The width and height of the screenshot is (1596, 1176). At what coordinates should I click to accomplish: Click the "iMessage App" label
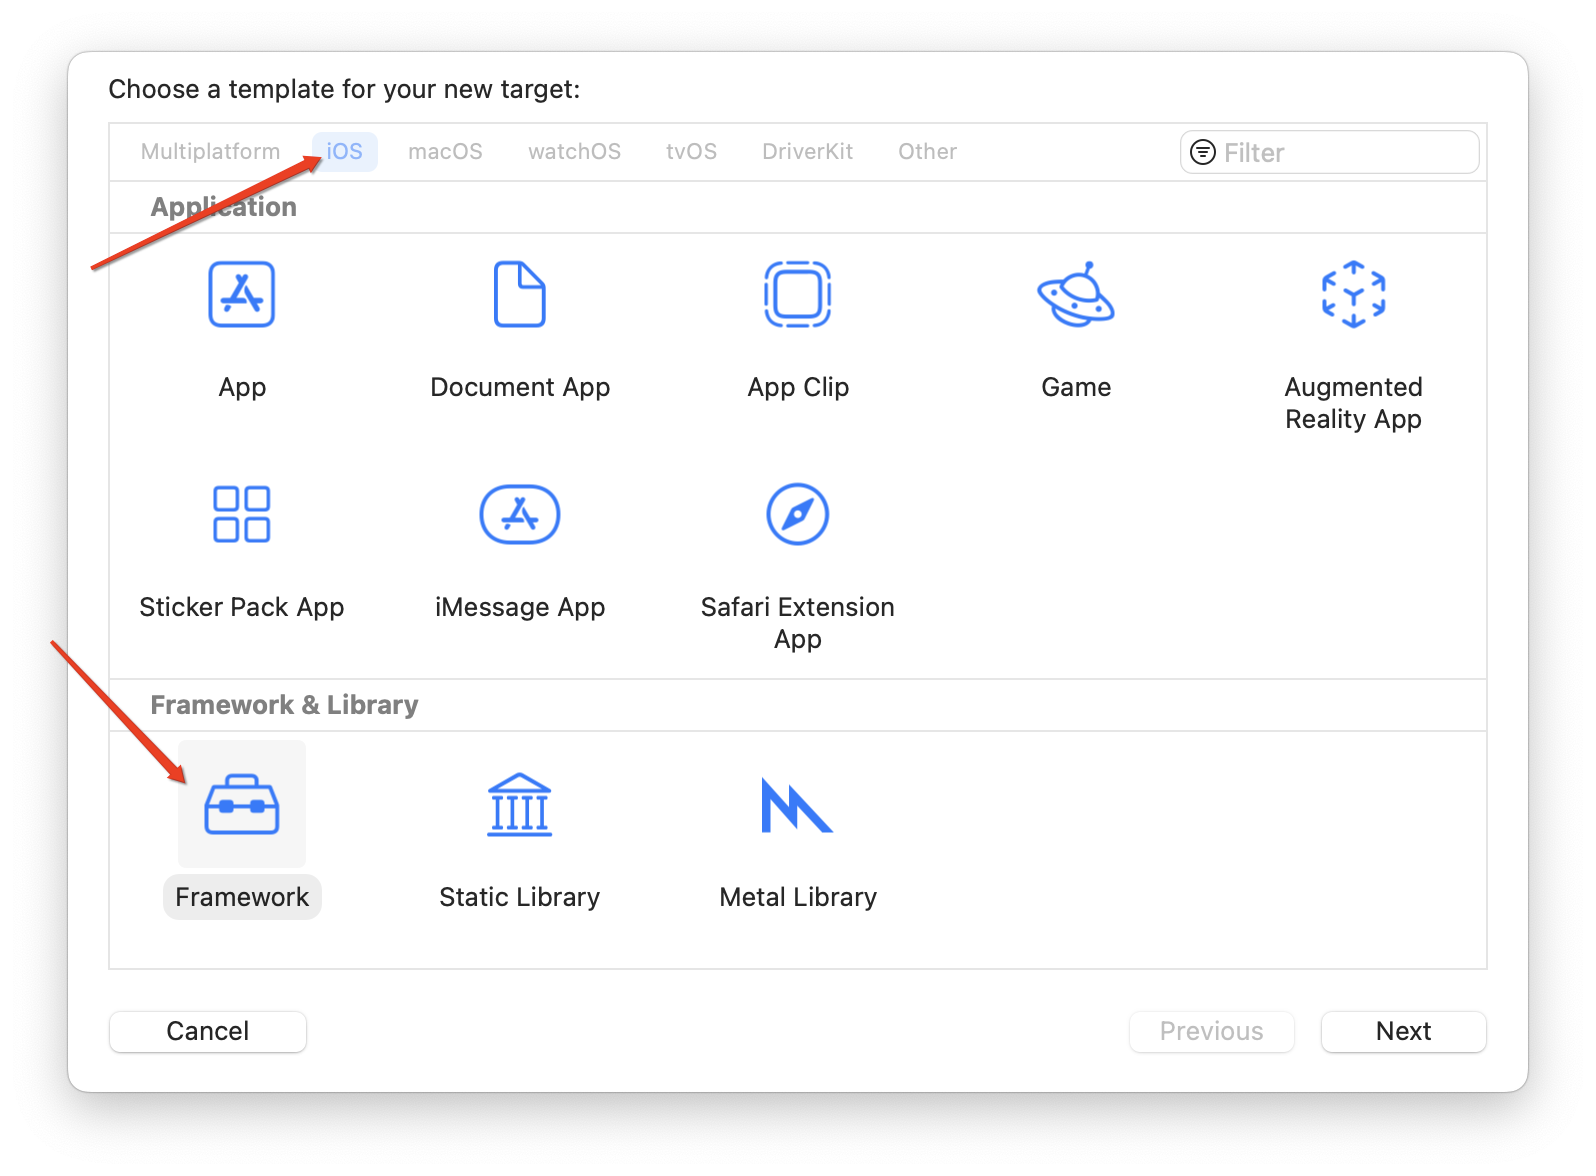coord(520,607)
